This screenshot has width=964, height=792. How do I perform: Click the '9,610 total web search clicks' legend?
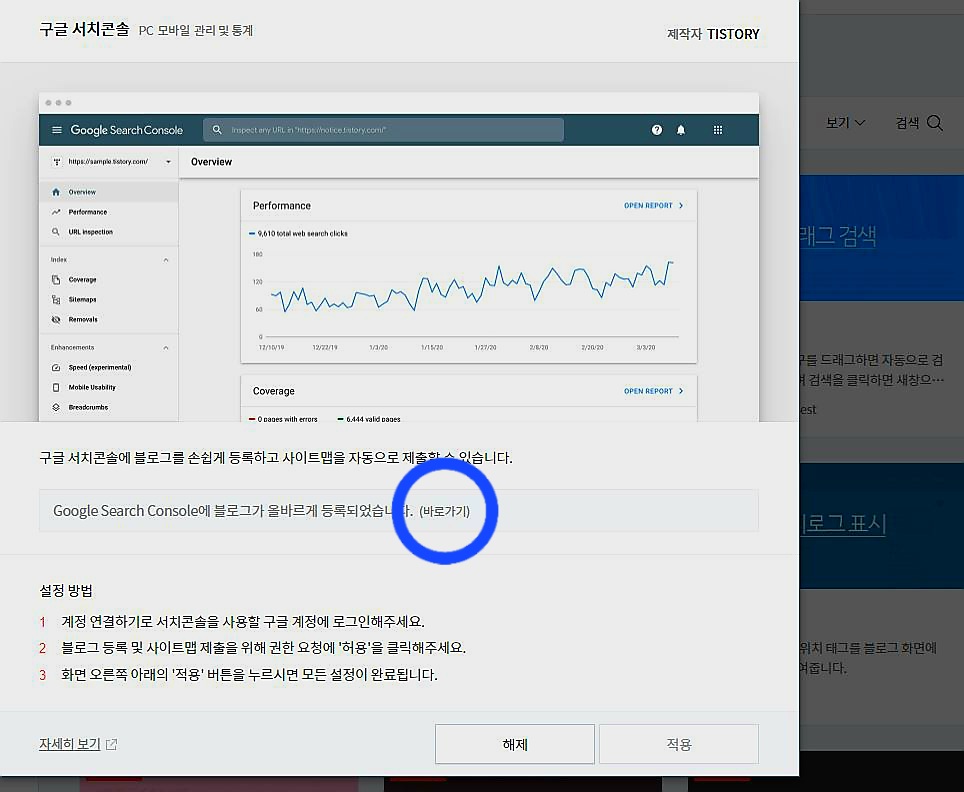tap(298, 234)
